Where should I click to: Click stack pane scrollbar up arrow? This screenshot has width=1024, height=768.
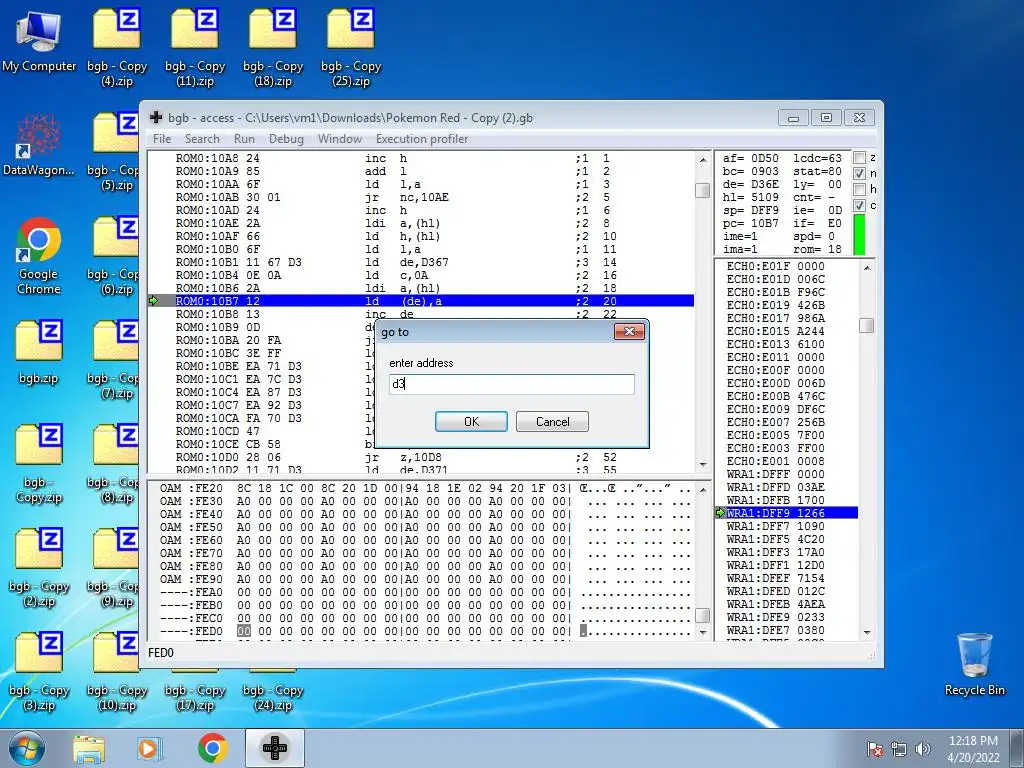(867, 268)
